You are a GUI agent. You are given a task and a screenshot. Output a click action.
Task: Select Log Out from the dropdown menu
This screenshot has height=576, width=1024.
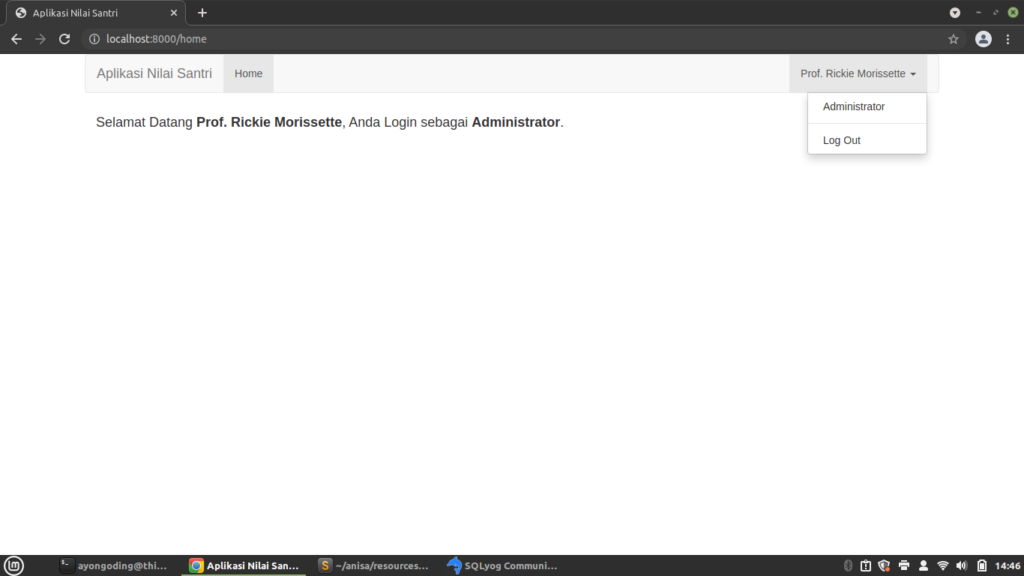[x=867, y=140]
